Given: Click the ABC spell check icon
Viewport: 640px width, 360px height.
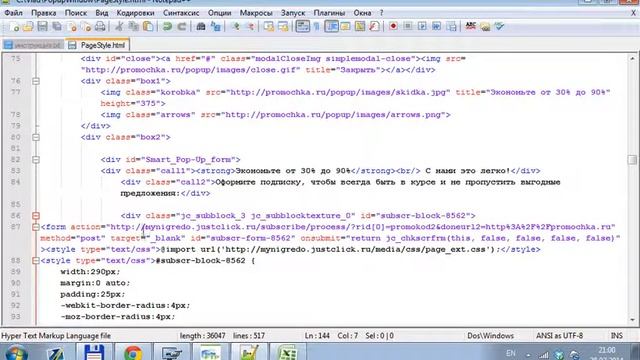Looking at the screenshot, I should coord(471,27).
